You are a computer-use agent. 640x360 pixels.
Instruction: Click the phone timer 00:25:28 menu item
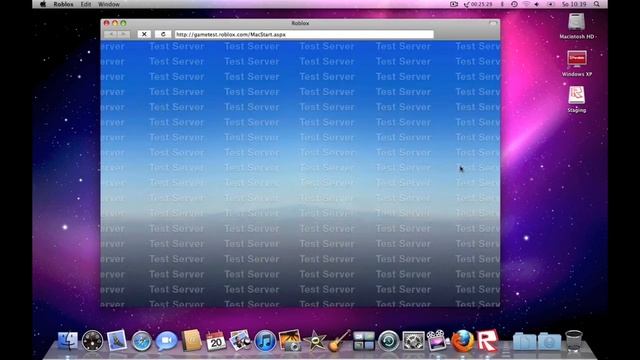pyautogui.click(x=478, y=4)
